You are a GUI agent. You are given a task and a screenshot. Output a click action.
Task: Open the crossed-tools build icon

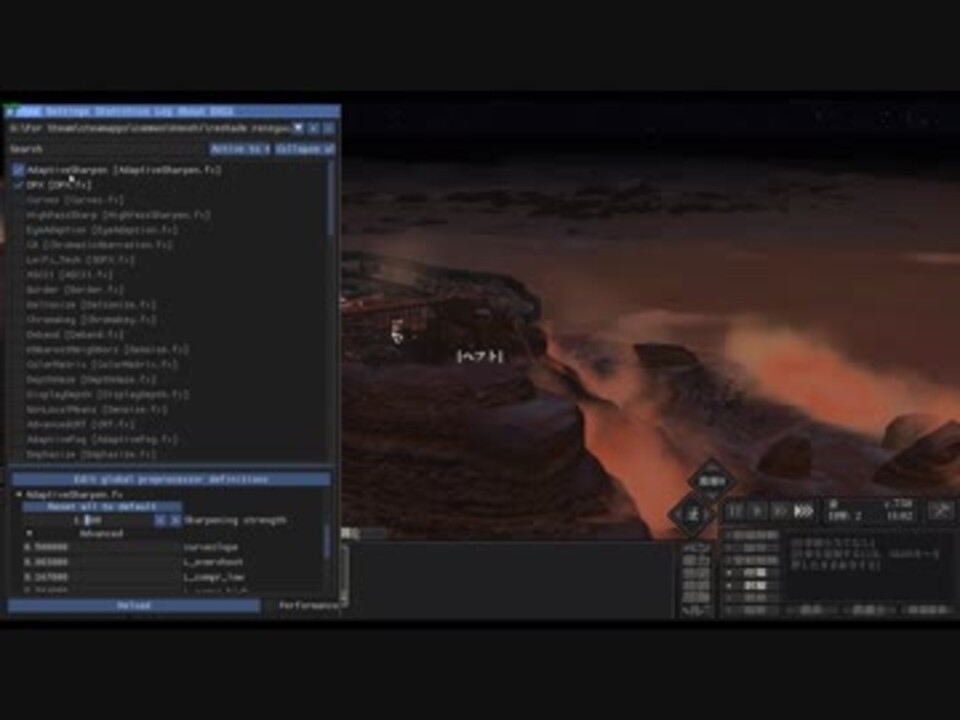click(941, 510)
